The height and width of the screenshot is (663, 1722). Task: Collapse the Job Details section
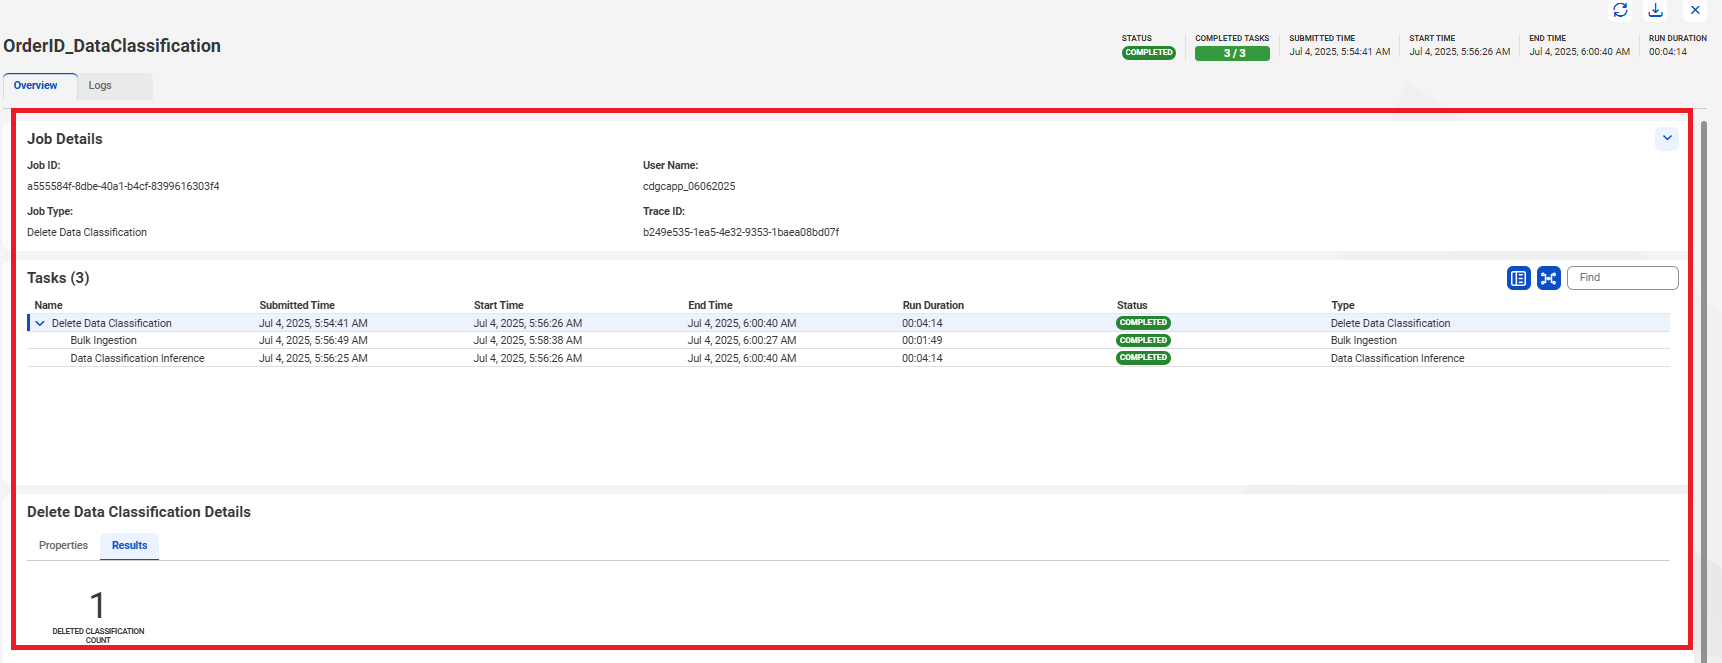pos(1667,138)
